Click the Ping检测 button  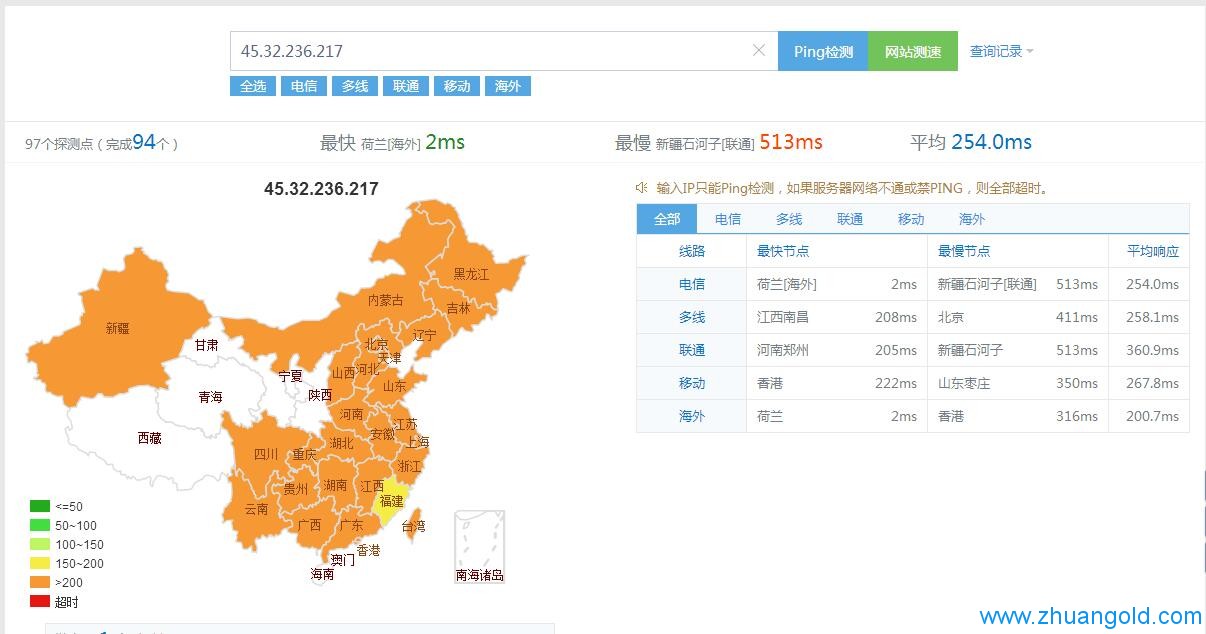(822, 50)
